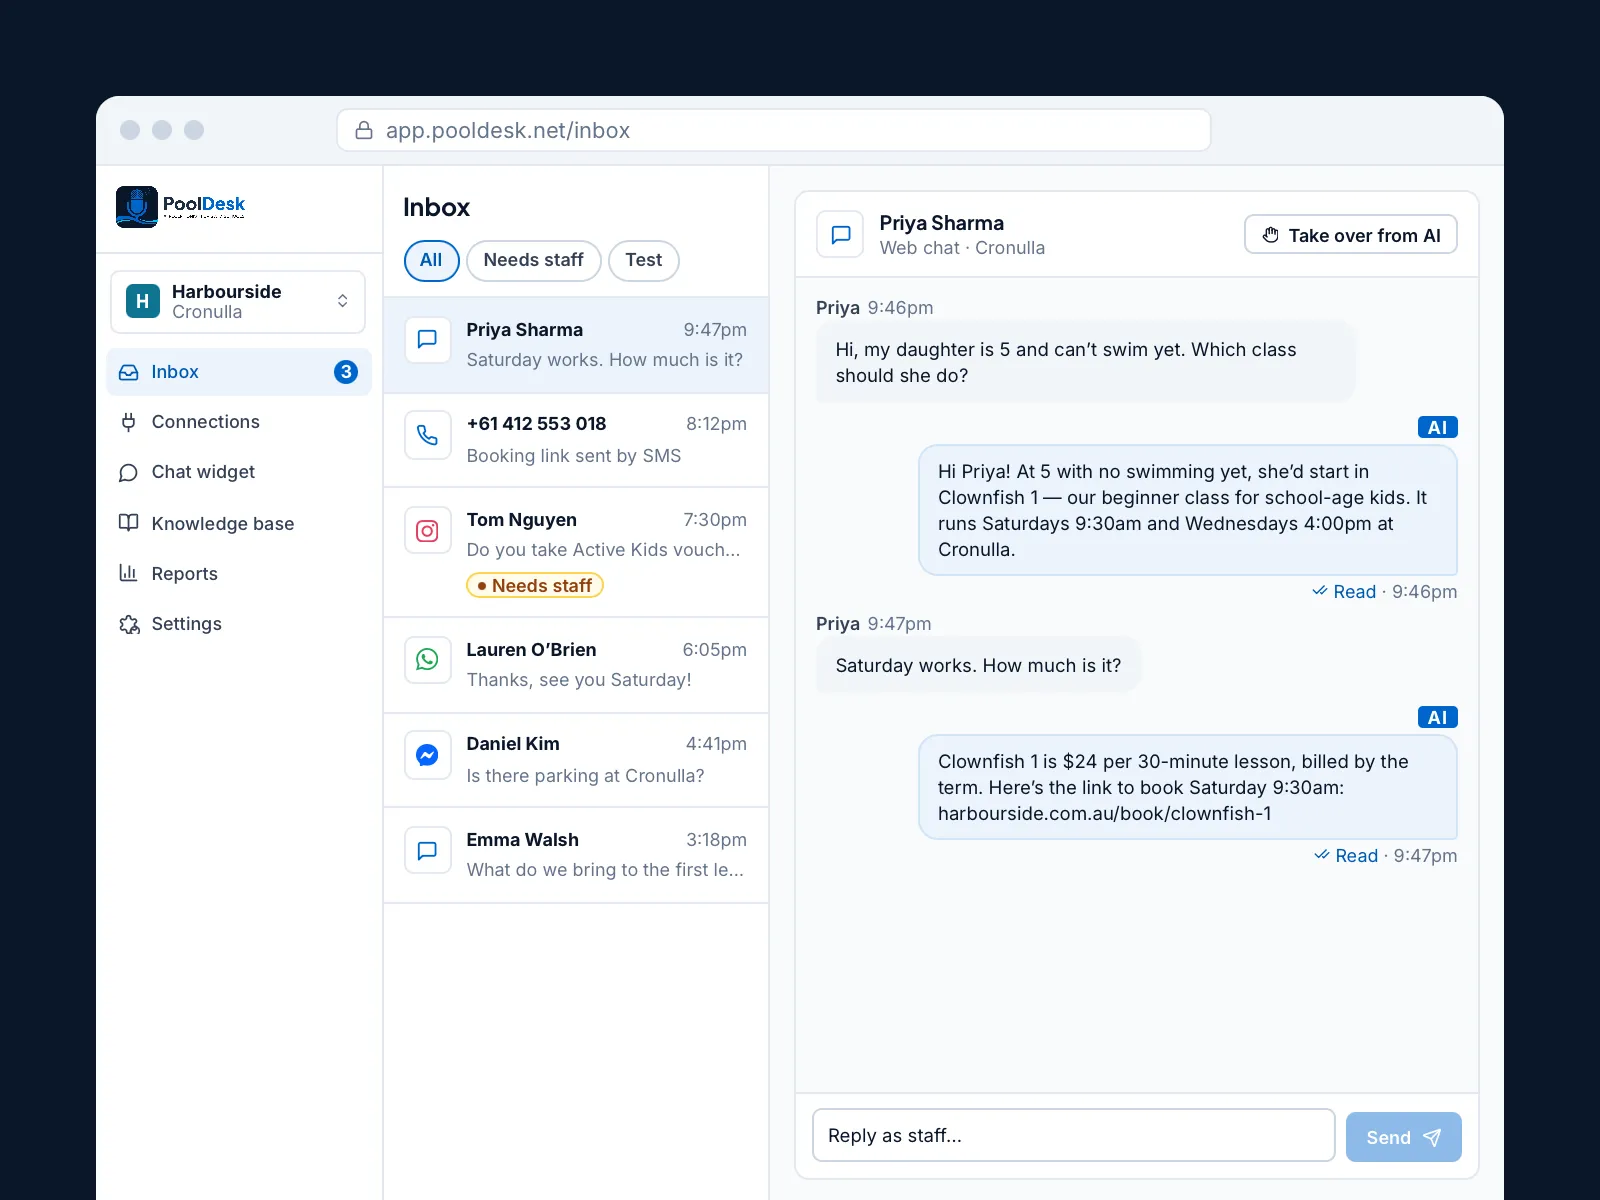The height and width of the screenshot is (1200, 1600).
Task: Click Instagram icon on Tom Nguyen row
Action: click(427, 531)
